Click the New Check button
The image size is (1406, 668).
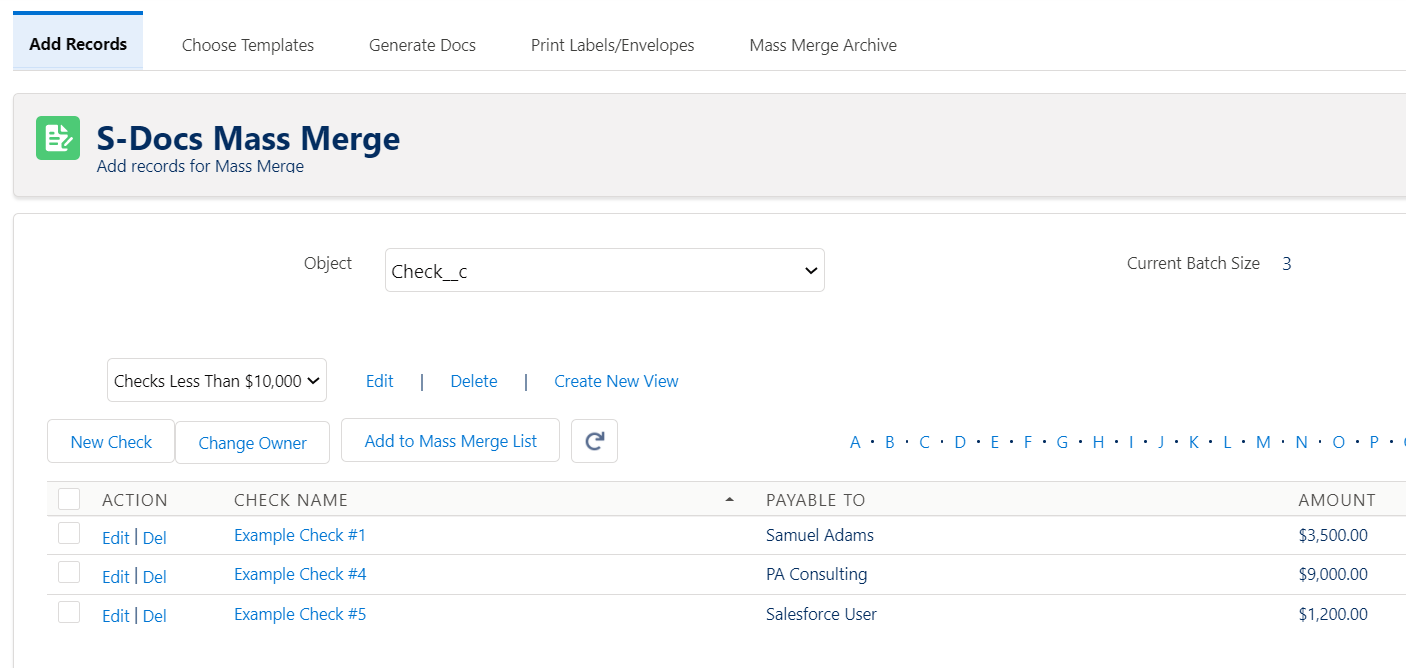click(111, 441)
